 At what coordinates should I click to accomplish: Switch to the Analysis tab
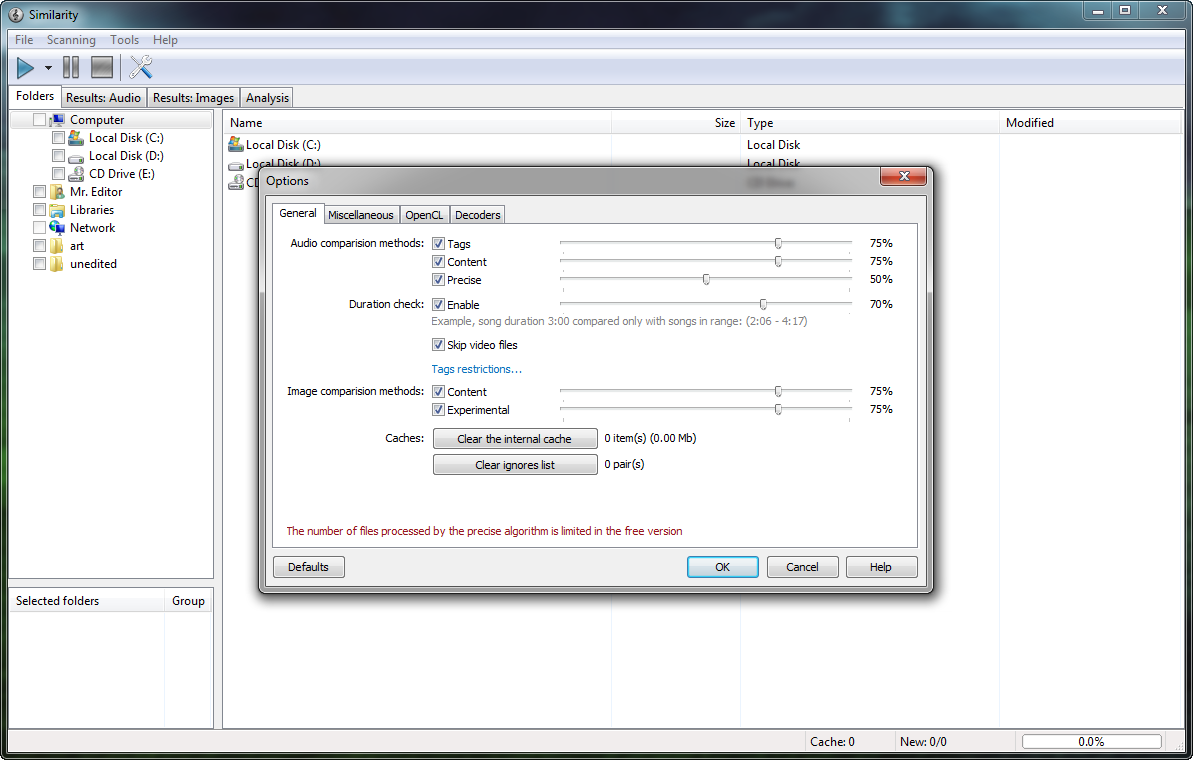coord(267,97)
